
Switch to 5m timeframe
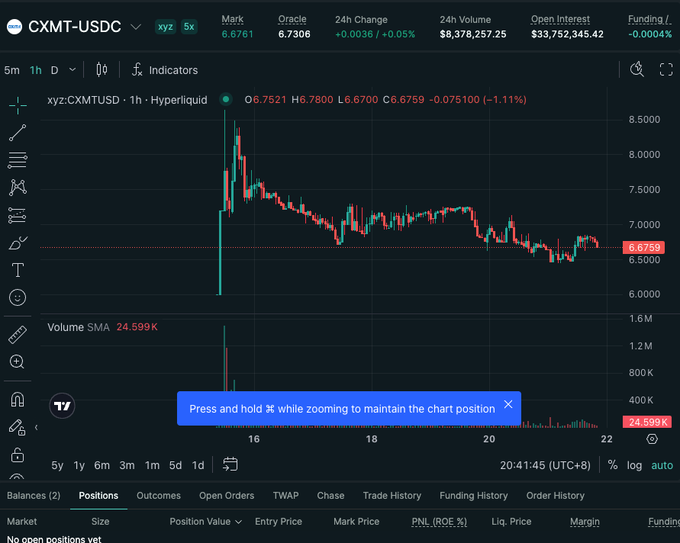coord(12,70)
